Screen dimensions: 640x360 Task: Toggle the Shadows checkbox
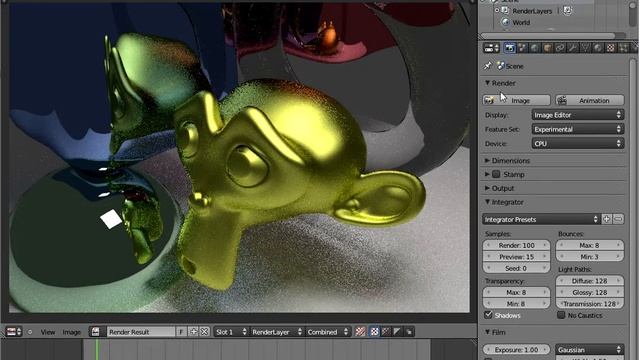tap(488, 315)
